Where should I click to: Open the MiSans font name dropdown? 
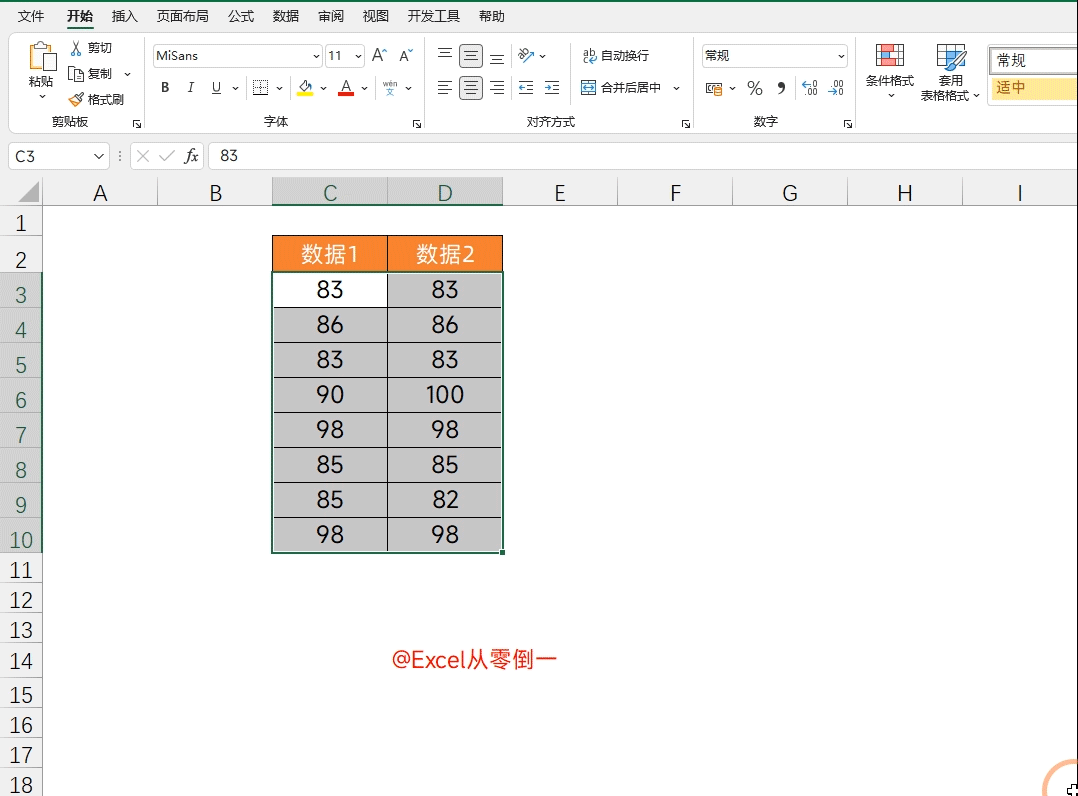pos(316,56)
